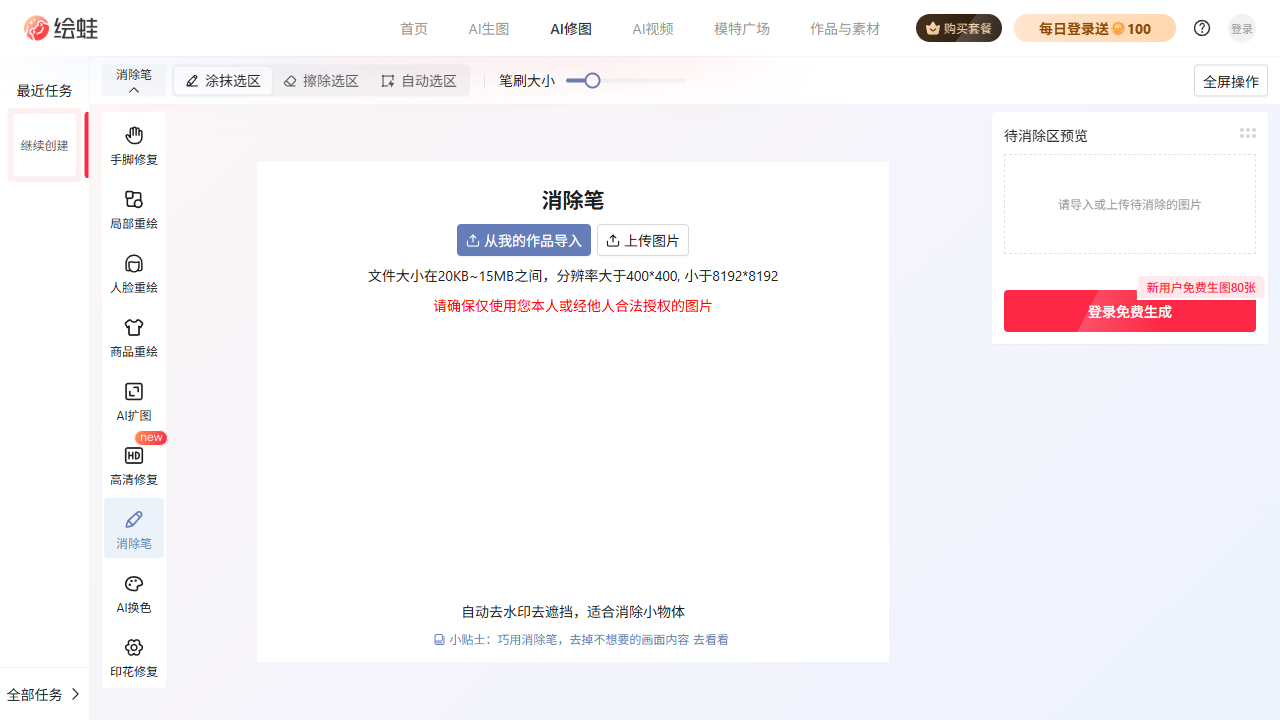Click the grid dots in preview panel
This screenshot has width=1280, height=720.
[x=1247, y=133]
